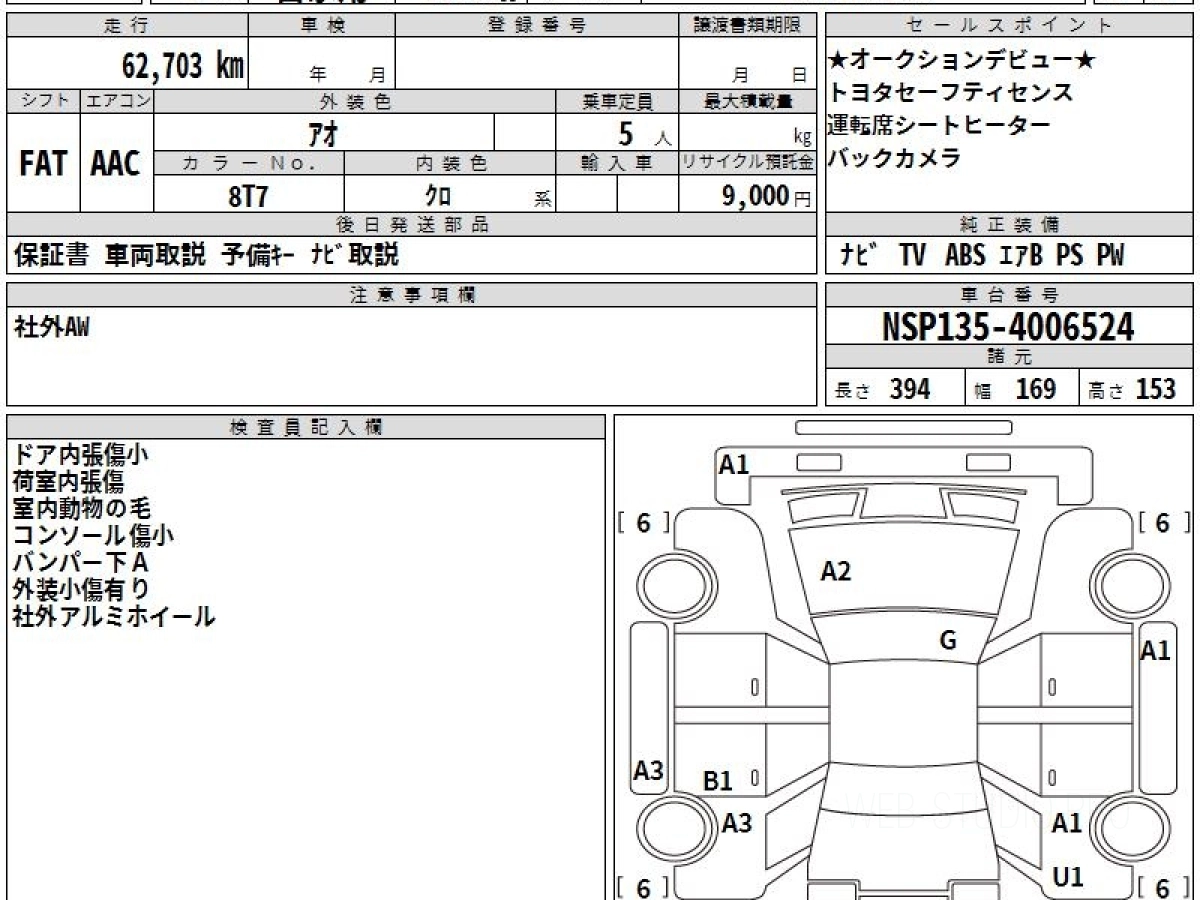Screen dimensions: 1200x900
Task: Select エアB in genuine equipment row
Action: click(x=1021, y=256)
